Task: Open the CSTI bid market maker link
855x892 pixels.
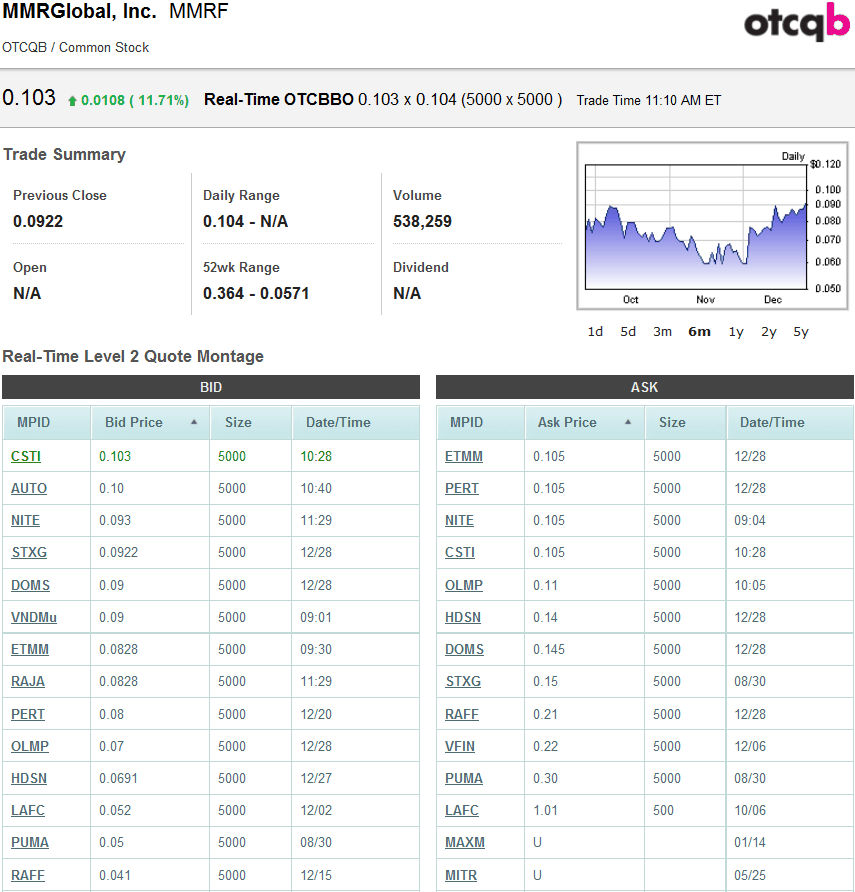Action: [26, 457]
